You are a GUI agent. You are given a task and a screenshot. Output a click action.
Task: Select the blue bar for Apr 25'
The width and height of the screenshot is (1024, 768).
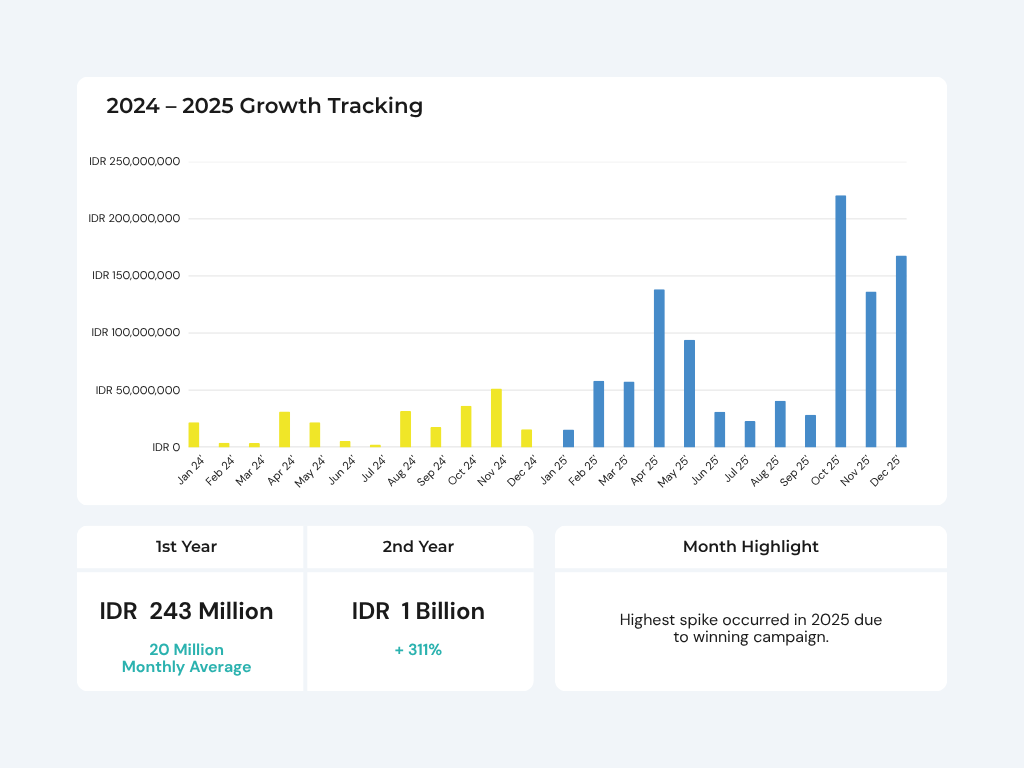point(659,368)
